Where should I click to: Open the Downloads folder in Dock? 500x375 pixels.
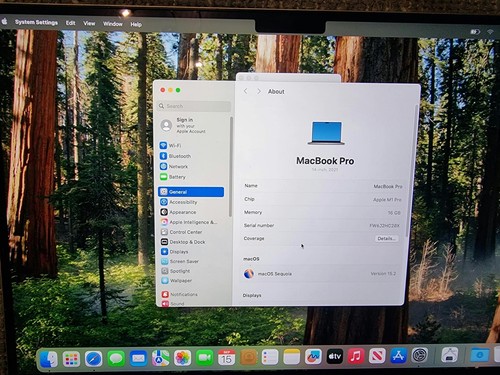(480, 354)
